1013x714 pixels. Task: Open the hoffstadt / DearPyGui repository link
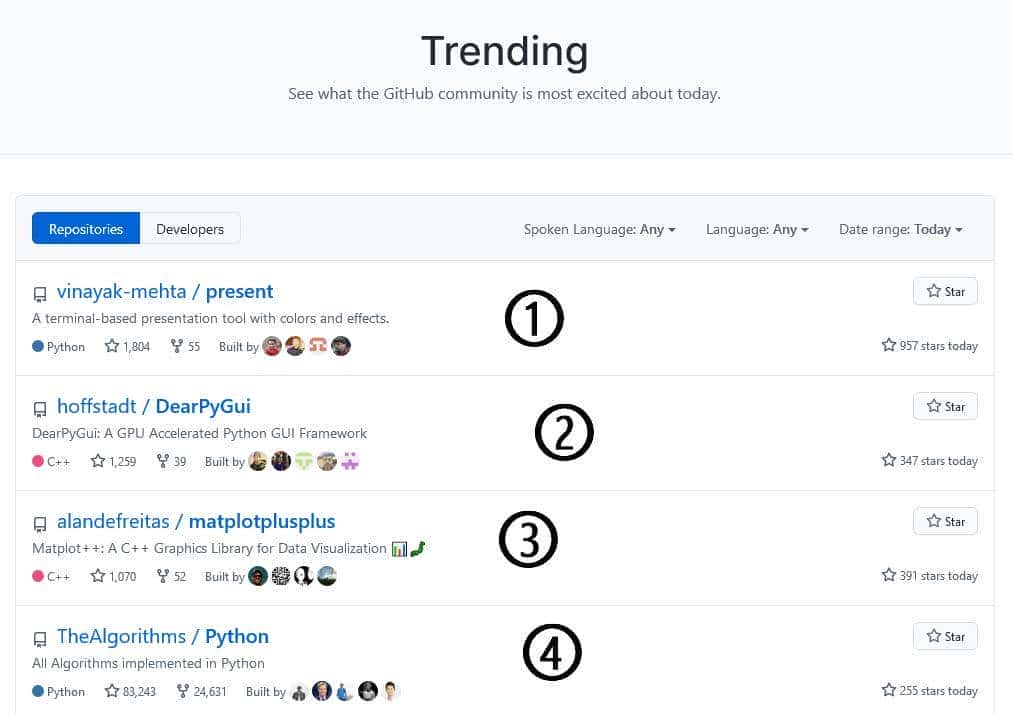pyautogui.click(x=153, y=407)
